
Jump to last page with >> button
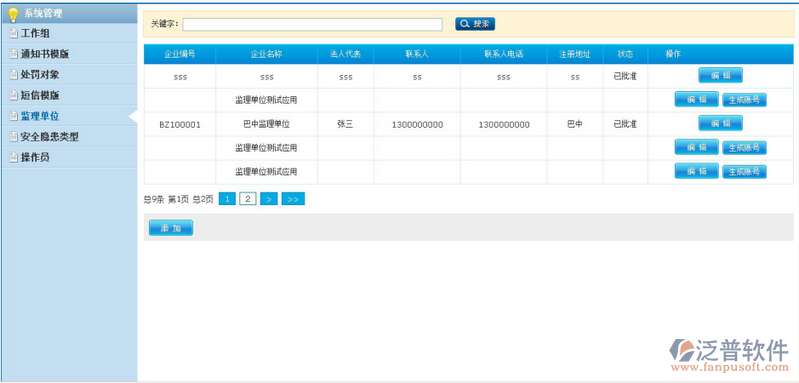[x=293, y=199]
